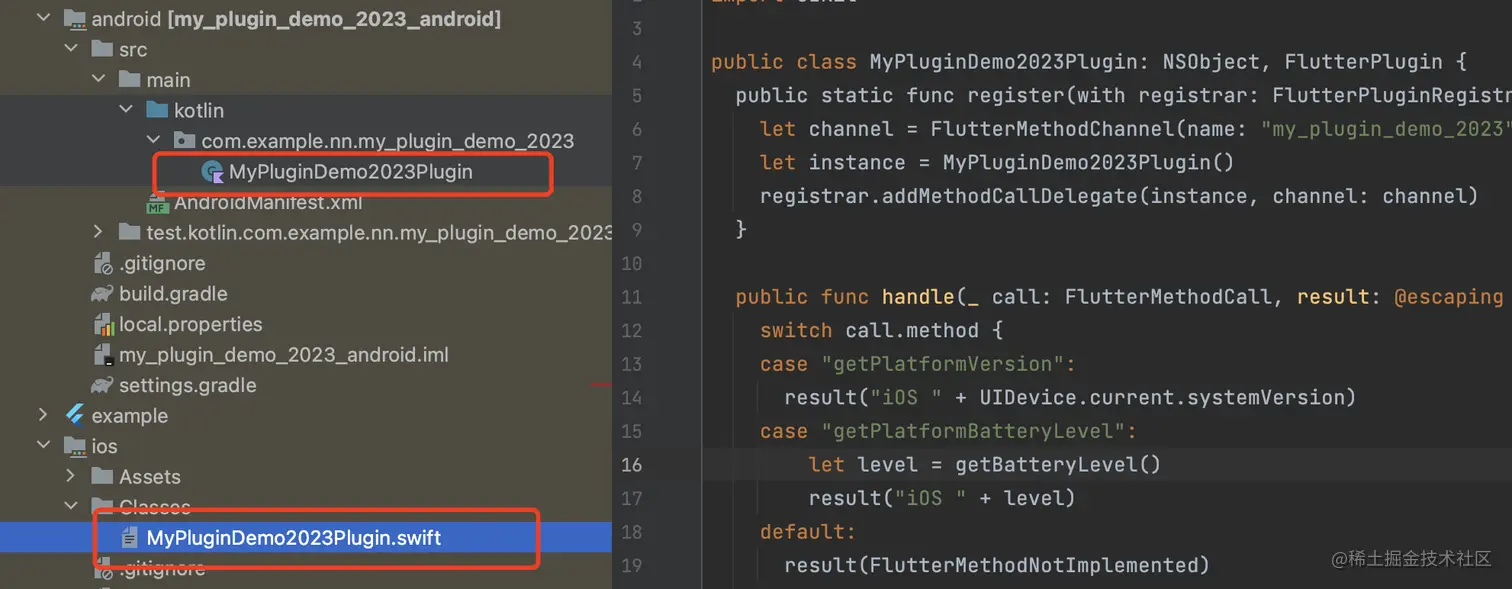Viewport: 1512px width, 589px height.
Task: Open the settings.gradle file
Action: [x=187, y=385]
